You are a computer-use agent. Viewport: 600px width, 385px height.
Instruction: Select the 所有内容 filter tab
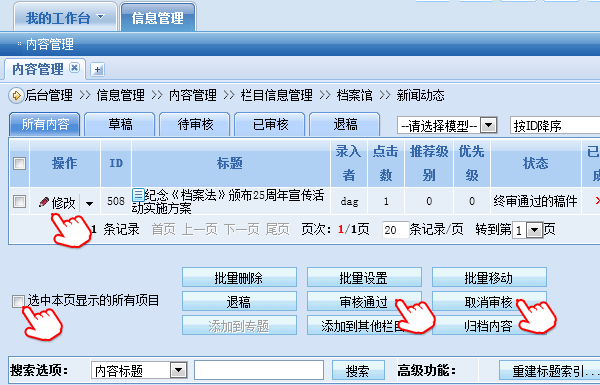[45, 124]
